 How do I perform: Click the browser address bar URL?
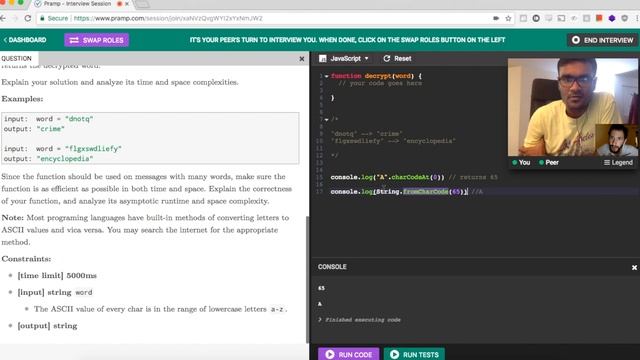point(168,18)
